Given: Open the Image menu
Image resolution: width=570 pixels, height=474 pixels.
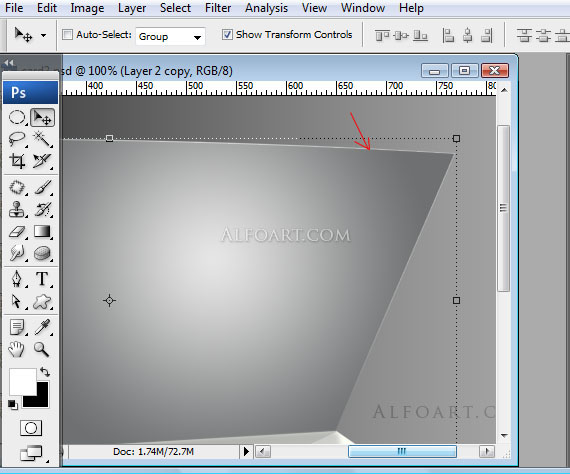Looking at the screenshot, I should [87, 8].
